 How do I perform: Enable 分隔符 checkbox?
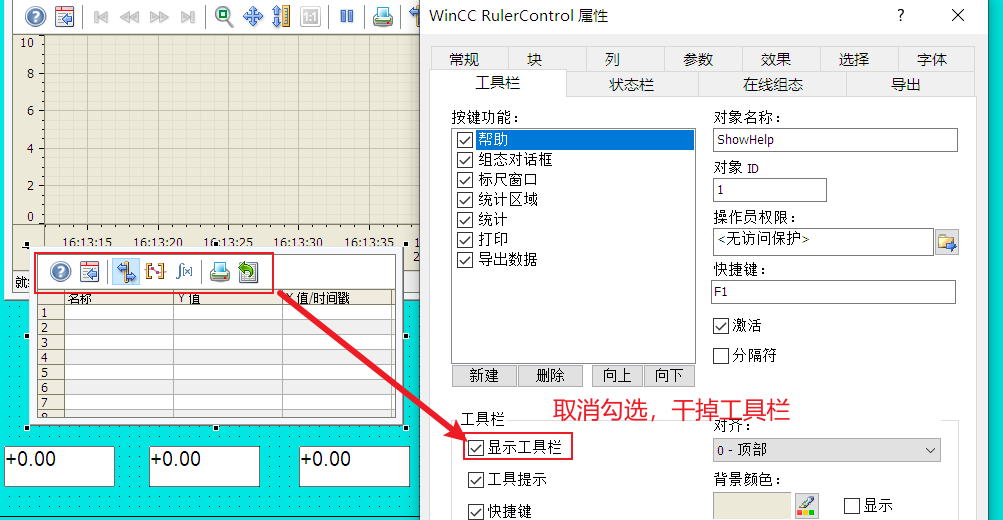721,356
